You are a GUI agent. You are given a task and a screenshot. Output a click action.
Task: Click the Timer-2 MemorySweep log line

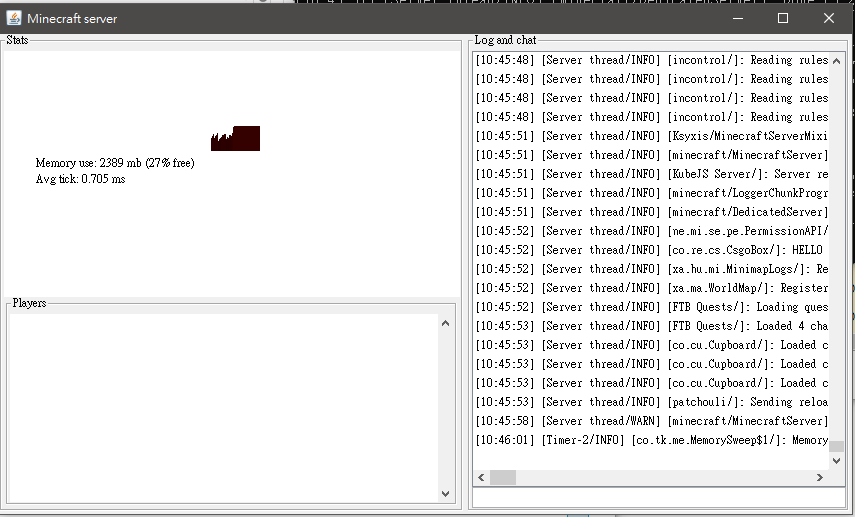652,440
